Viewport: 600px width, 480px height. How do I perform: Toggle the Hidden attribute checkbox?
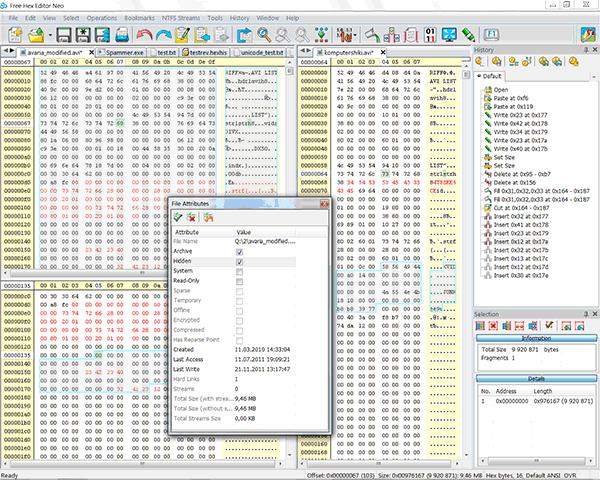[x=240, y=262]
